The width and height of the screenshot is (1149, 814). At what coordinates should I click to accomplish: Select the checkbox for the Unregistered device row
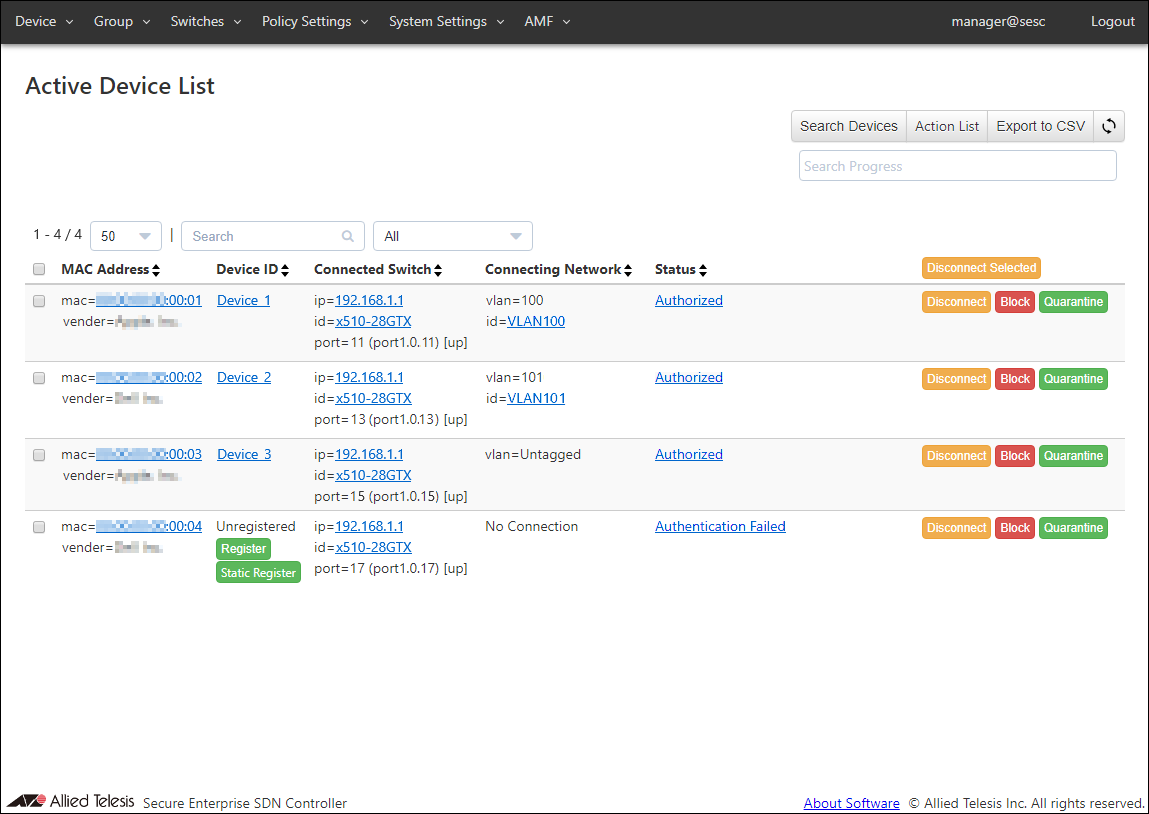click(x=39, y=527)
